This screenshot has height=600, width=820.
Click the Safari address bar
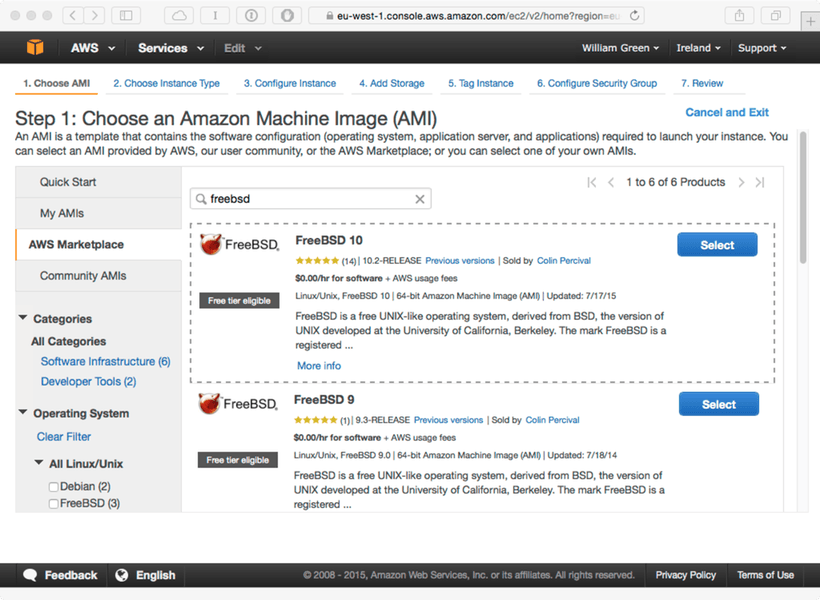click(476, 16)
